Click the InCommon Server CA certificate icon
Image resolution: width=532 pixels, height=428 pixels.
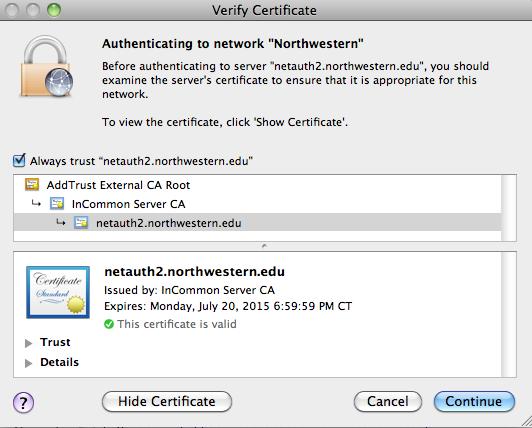[x=57, y=204]
